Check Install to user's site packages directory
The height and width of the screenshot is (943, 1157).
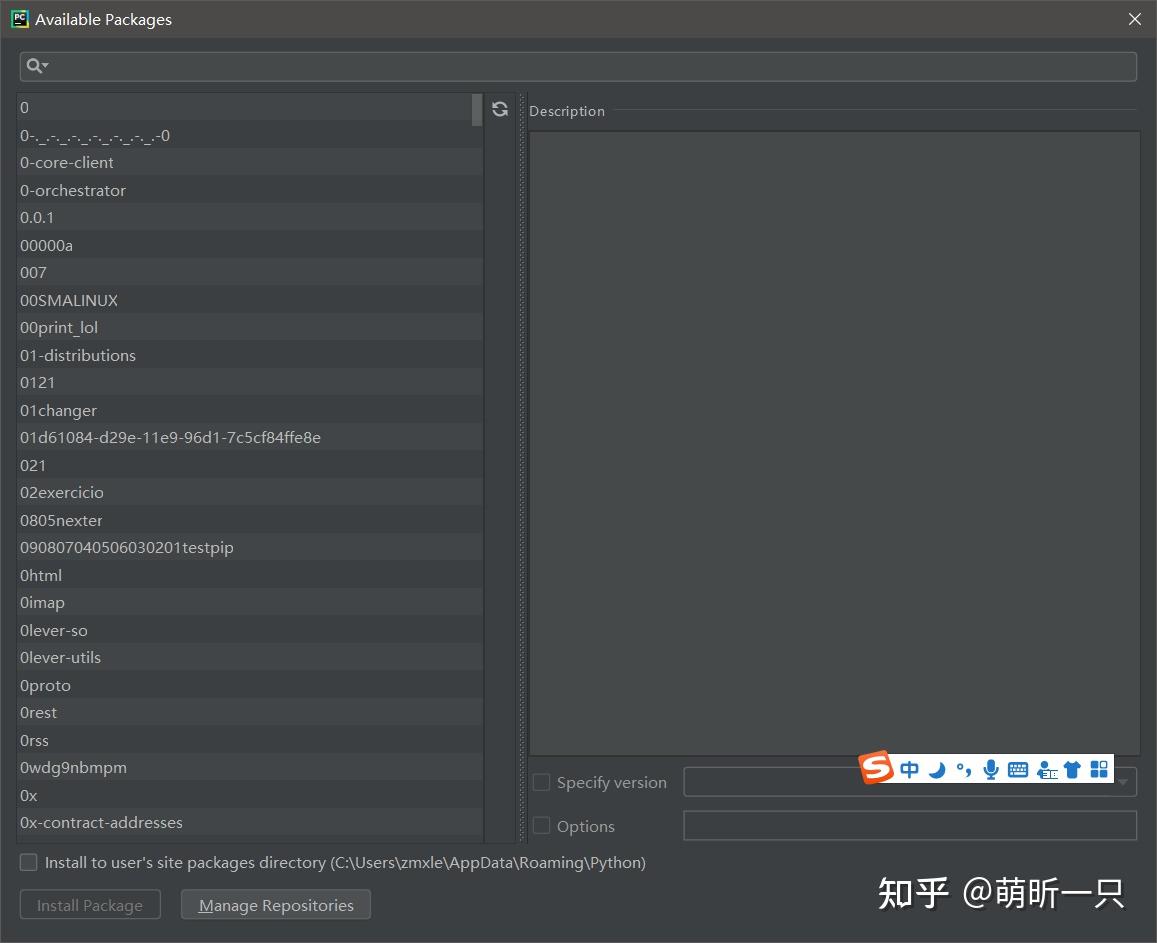point(28,862)
